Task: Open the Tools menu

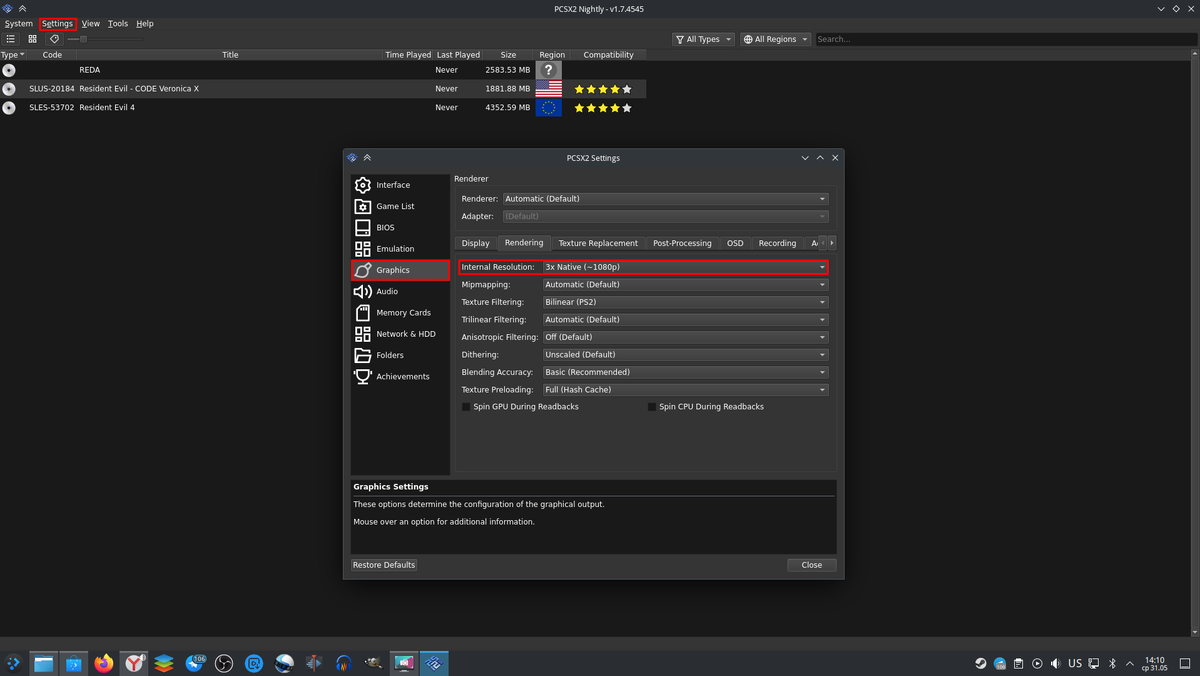Action: tap(118, 23)
